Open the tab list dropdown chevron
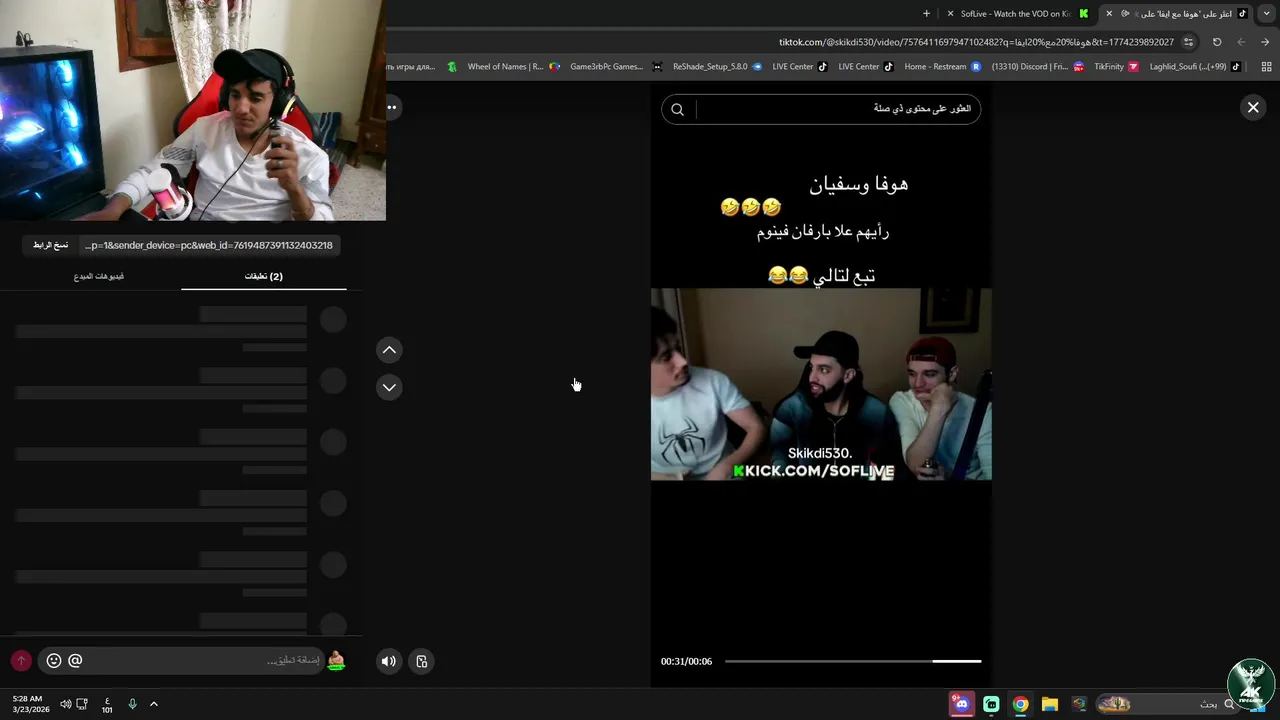1280x720 pixels. point(1265,14)
